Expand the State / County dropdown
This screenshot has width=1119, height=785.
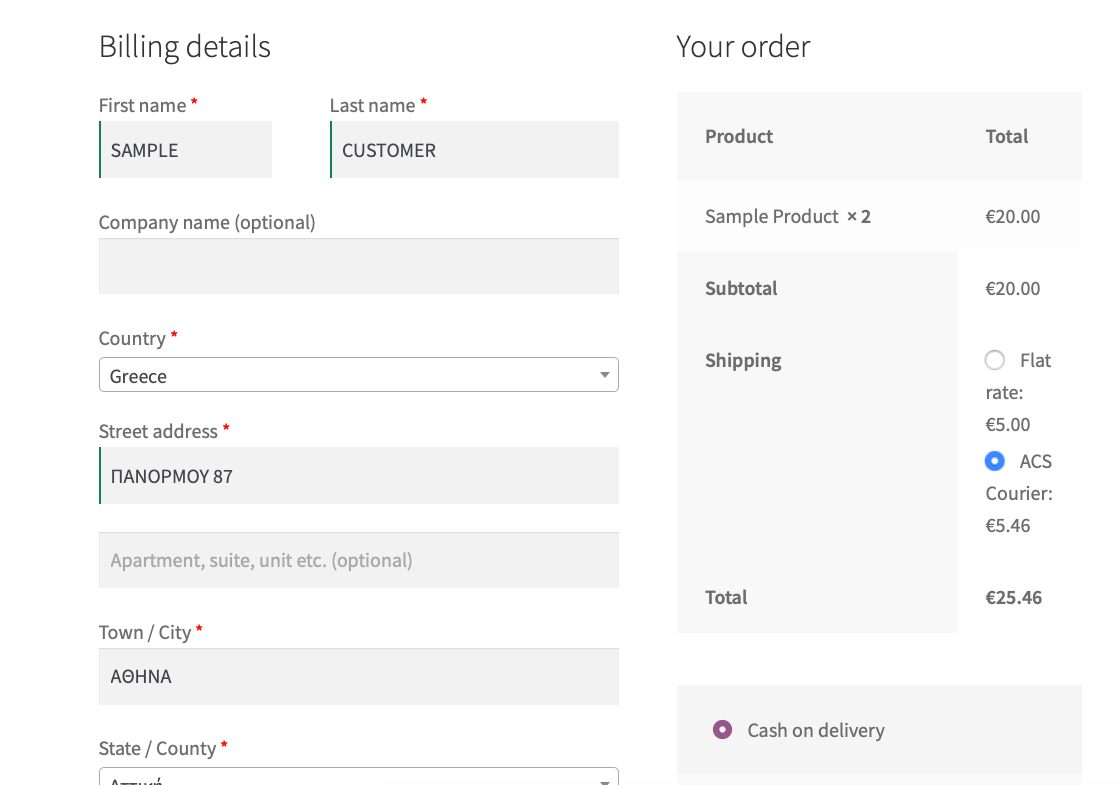click(358, 778)
